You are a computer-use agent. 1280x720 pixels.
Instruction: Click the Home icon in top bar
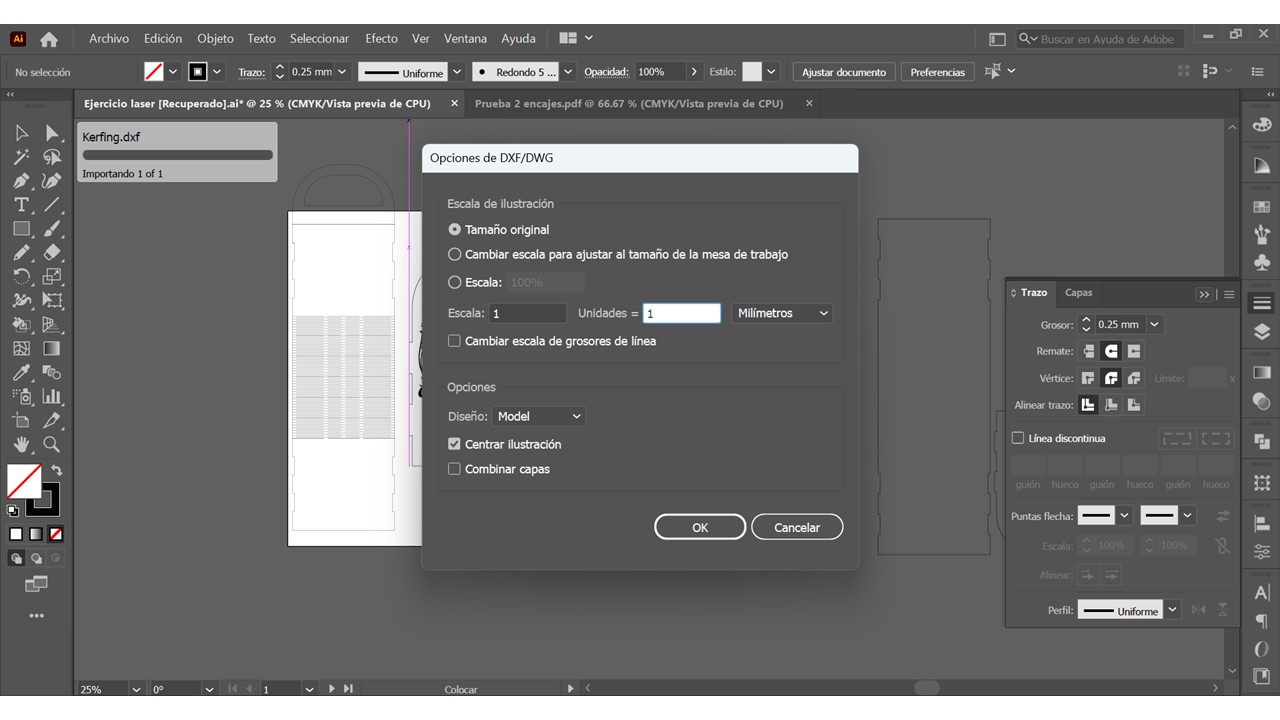49,39
